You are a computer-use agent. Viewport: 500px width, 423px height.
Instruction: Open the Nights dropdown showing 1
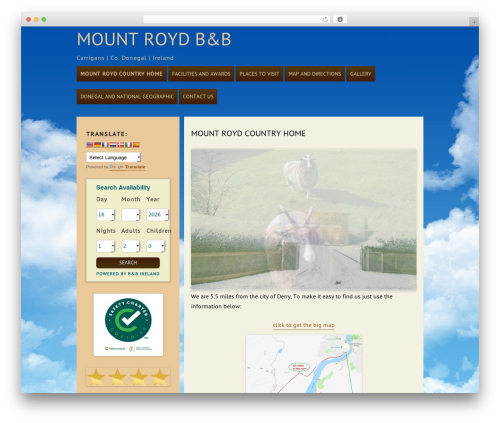point(105,246)
